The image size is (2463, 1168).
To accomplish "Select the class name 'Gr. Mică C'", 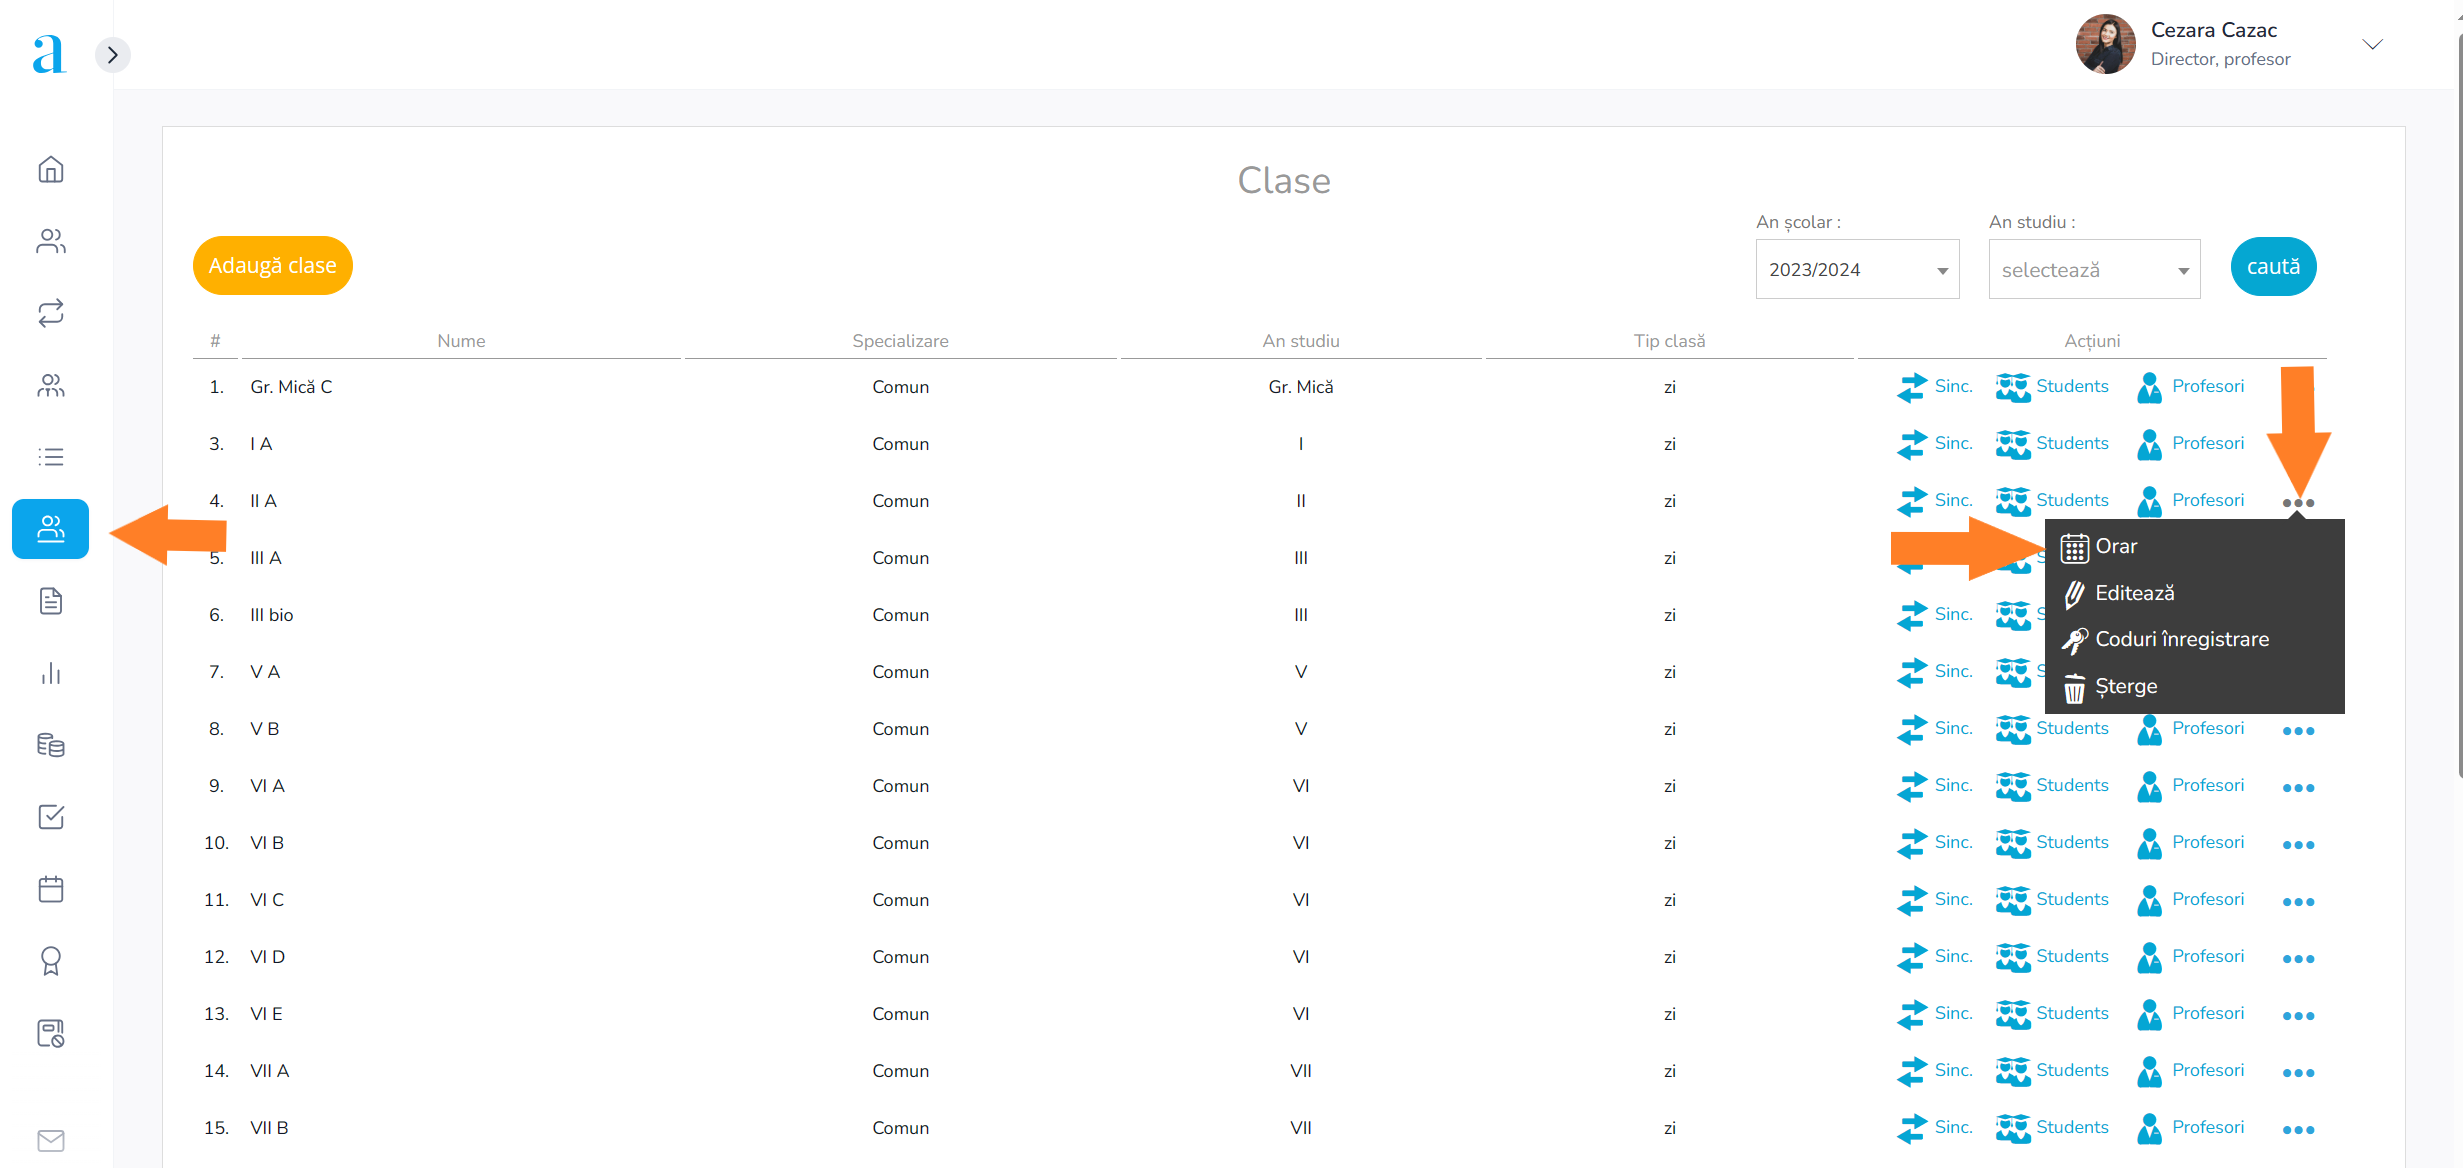I will (x=291, y=387).
